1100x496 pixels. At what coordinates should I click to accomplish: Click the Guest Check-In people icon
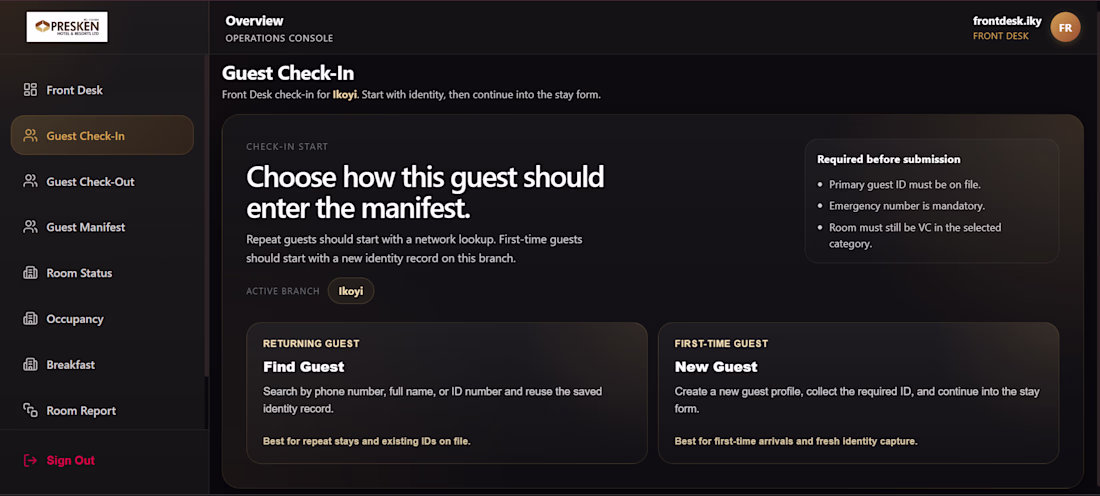click(30, 136)
